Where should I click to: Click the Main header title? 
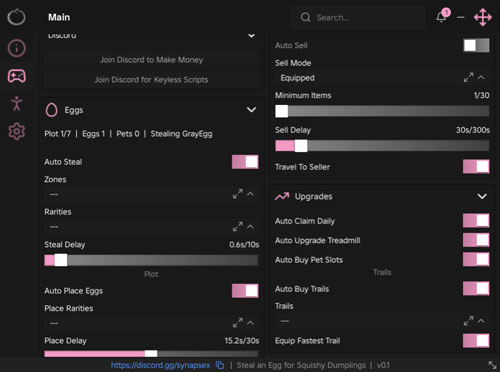[59, 17]
